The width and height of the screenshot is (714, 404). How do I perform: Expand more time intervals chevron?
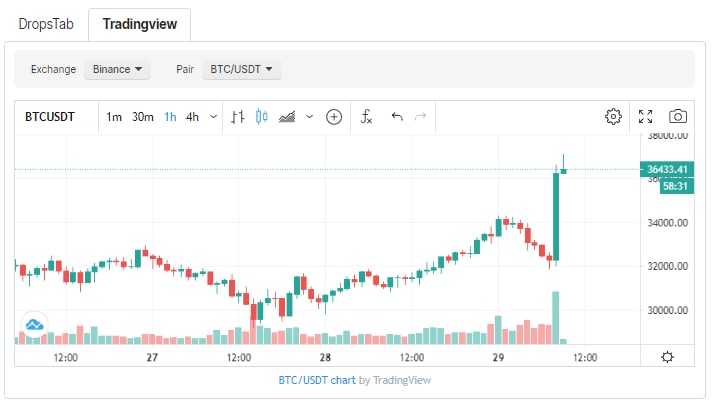point(213,117)
